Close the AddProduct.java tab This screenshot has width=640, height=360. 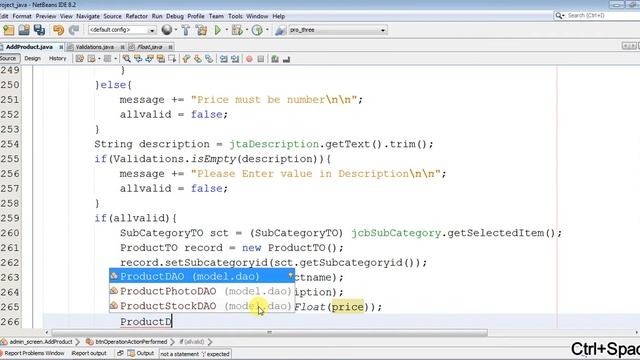pos(61,47)
